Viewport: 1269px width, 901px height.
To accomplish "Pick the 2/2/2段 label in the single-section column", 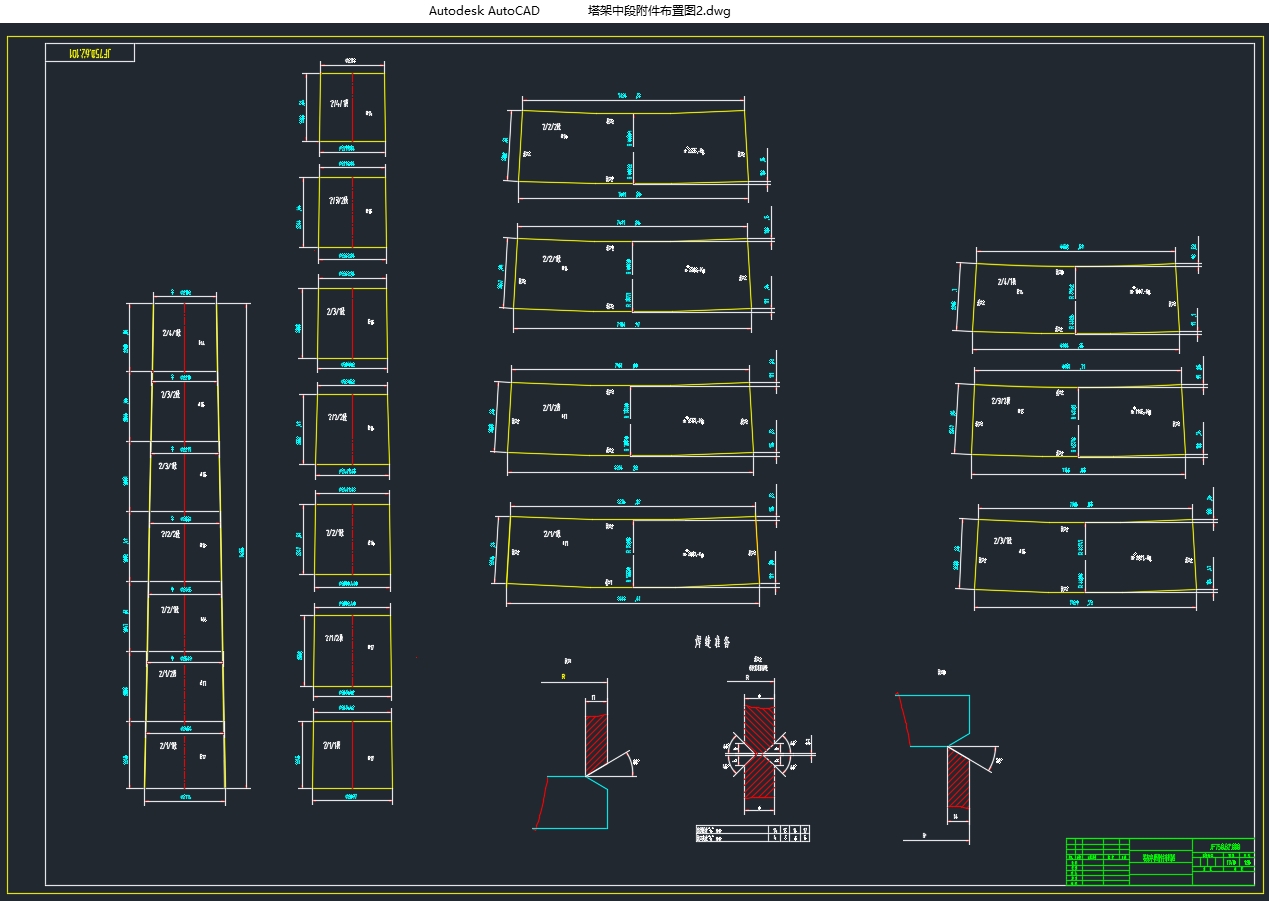I will [x=337, y=417].
